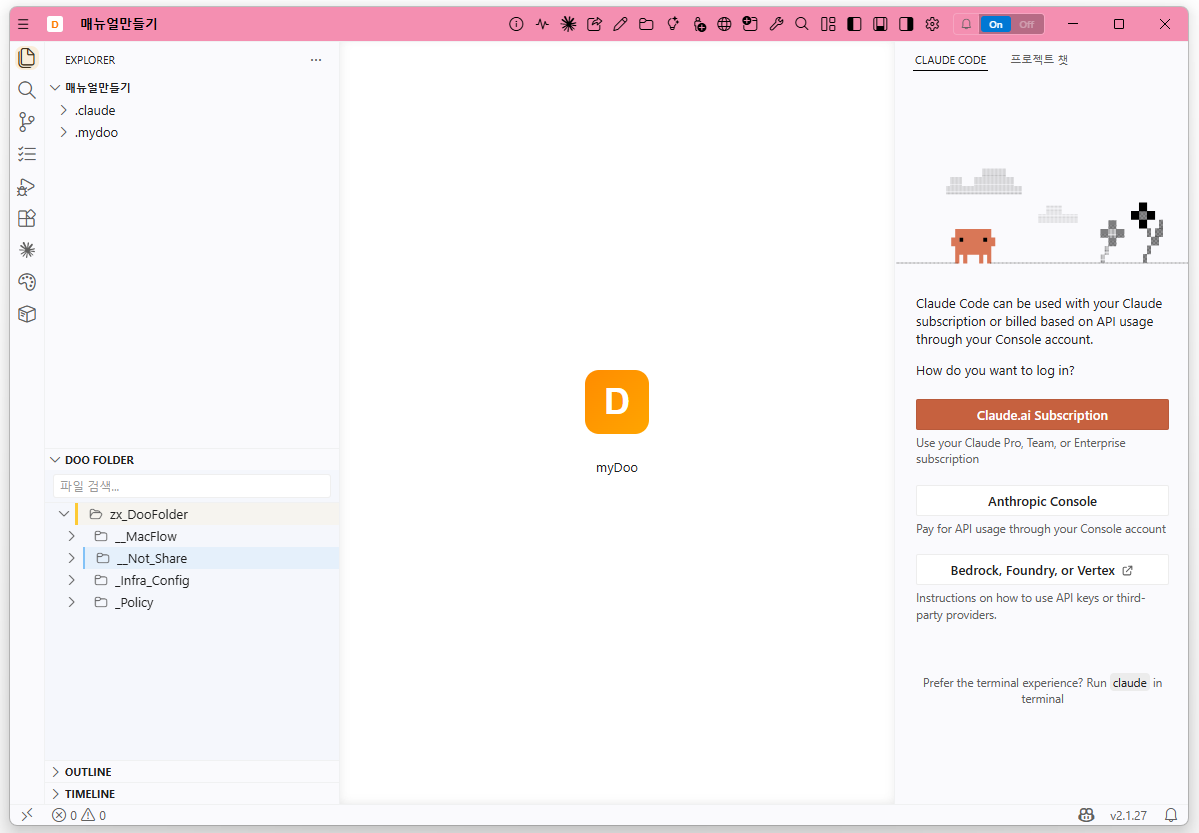Expand the __MacFlow folder
This screenshot has width=1199, height=833.
tap(72, 536)
